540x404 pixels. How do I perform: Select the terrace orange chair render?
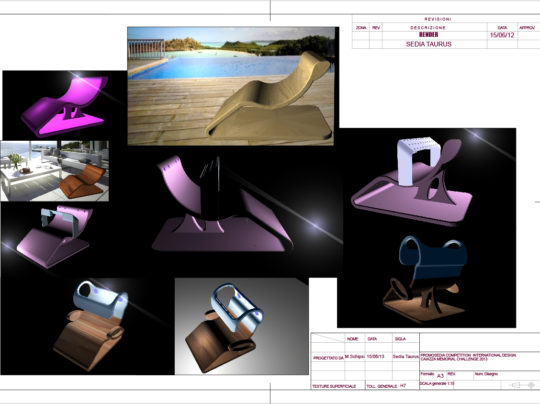(x=55, y=170)
